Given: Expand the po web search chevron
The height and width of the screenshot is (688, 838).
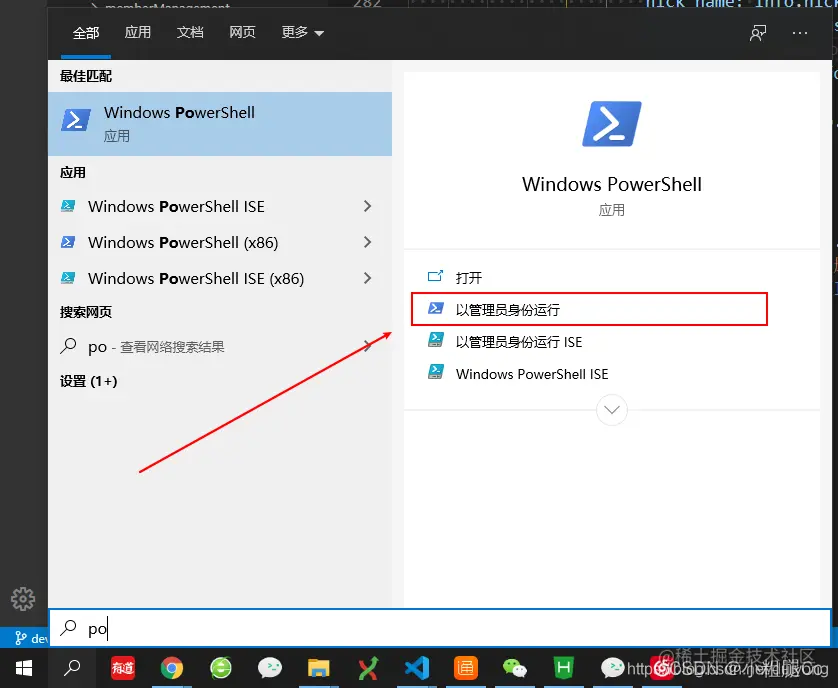Looking at the screenshot, I should (x=367, y=346).
